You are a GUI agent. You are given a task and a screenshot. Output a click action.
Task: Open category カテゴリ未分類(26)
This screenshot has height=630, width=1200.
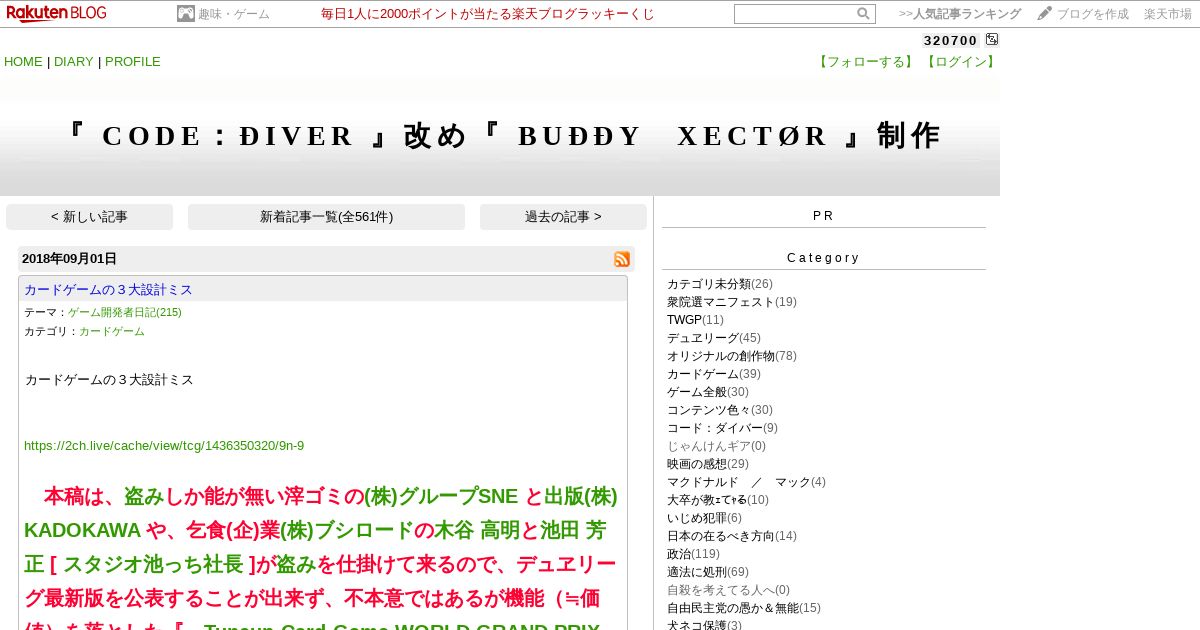pos(720,284)
